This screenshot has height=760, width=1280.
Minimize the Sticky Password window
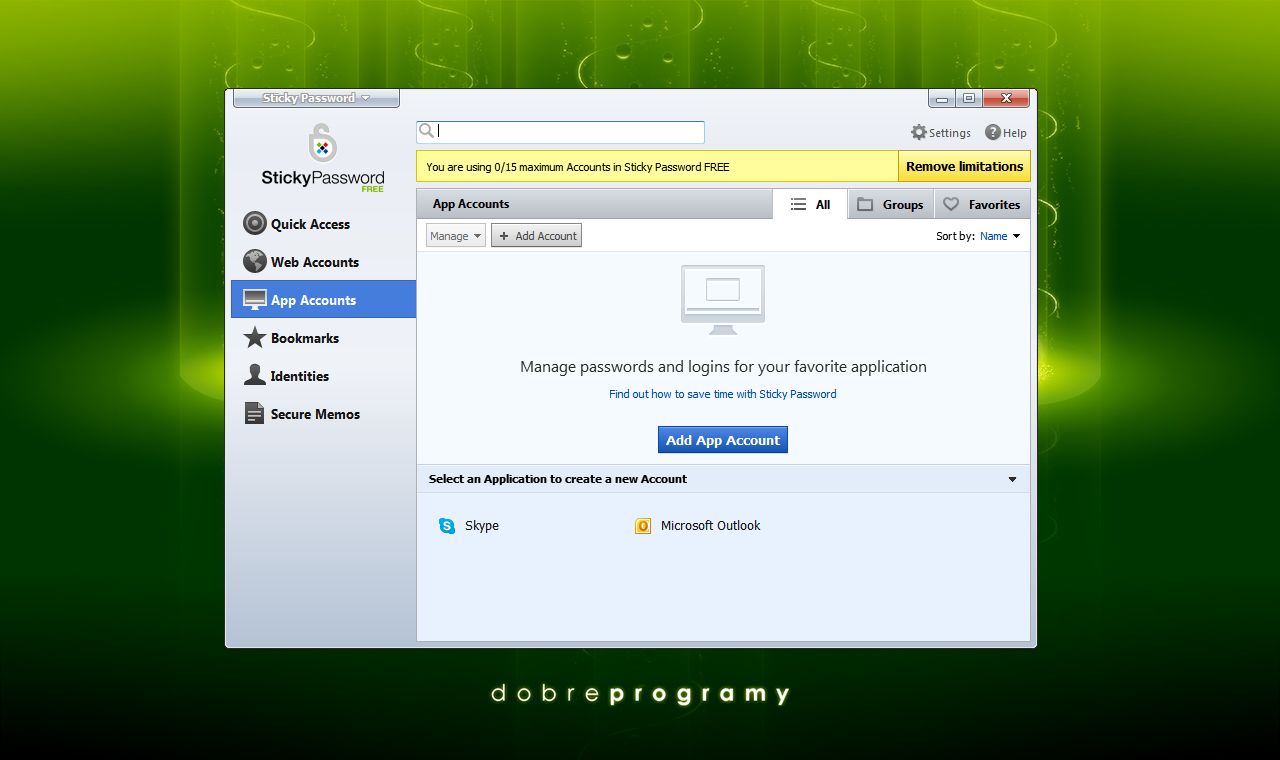tap(942, 98)
